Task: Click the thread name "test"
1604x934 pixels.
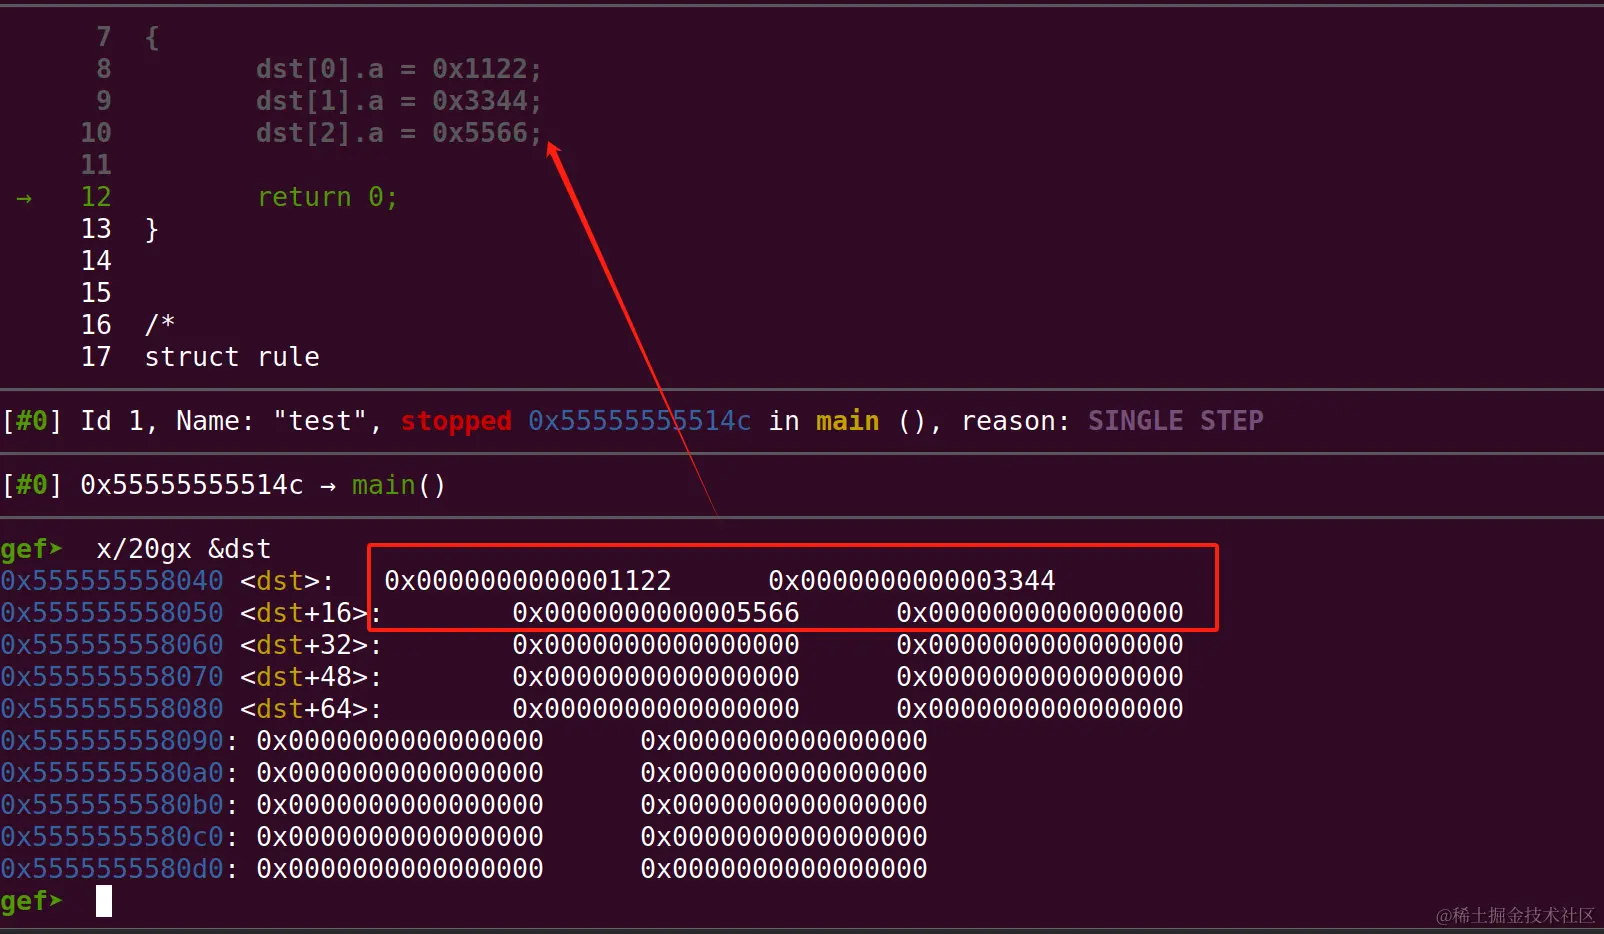Action: pos(320,421)
